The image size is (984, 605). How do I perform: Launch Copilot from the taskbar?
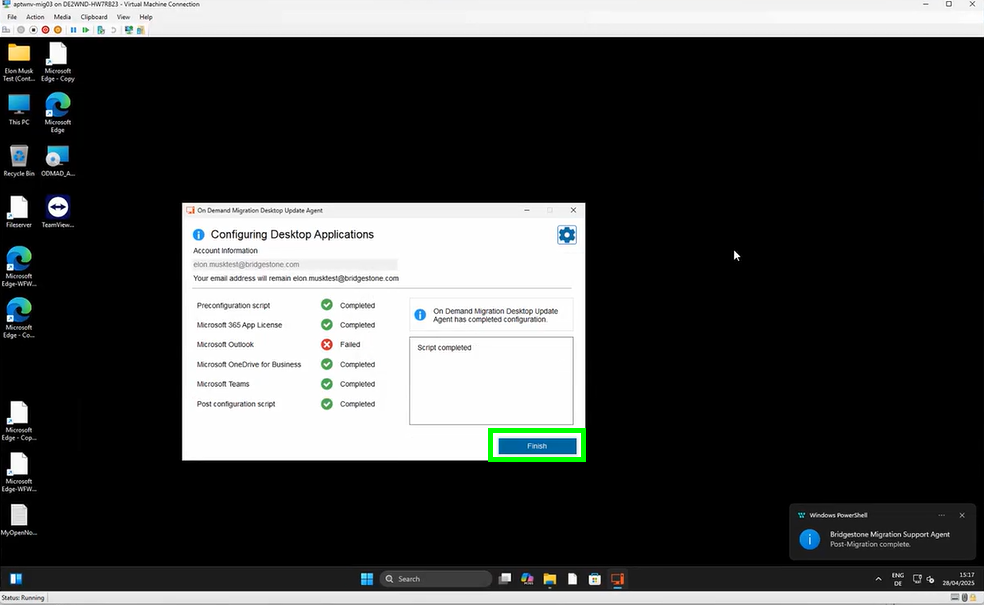[x=527, y=579]
